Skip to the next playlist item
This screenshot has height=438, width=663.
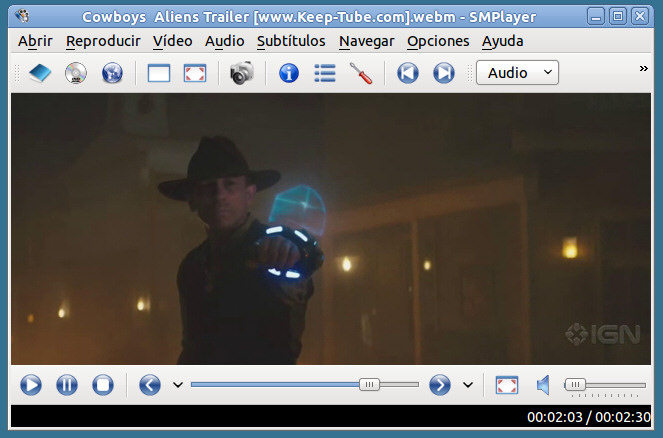(x=443, y=73)
